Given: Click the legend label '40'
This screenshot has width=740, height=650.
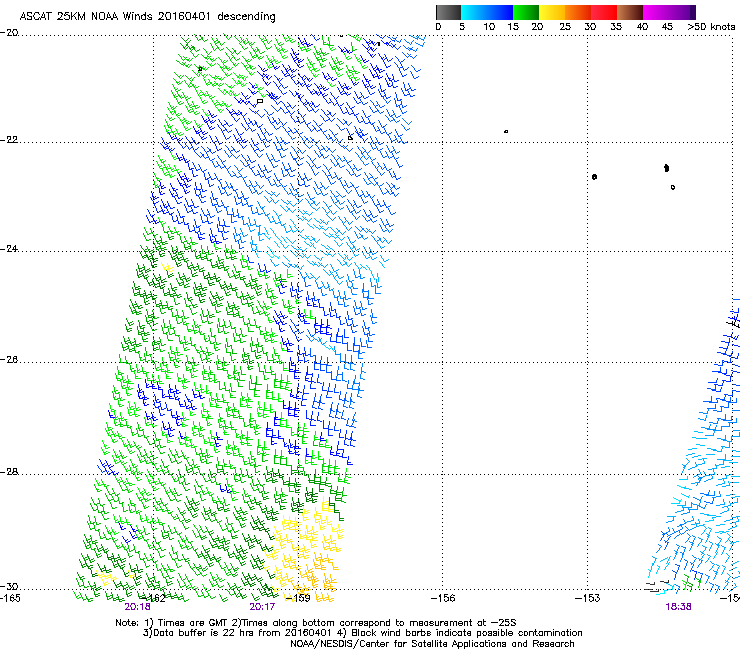Looking at the screenshot, I should tap(642, 27).
